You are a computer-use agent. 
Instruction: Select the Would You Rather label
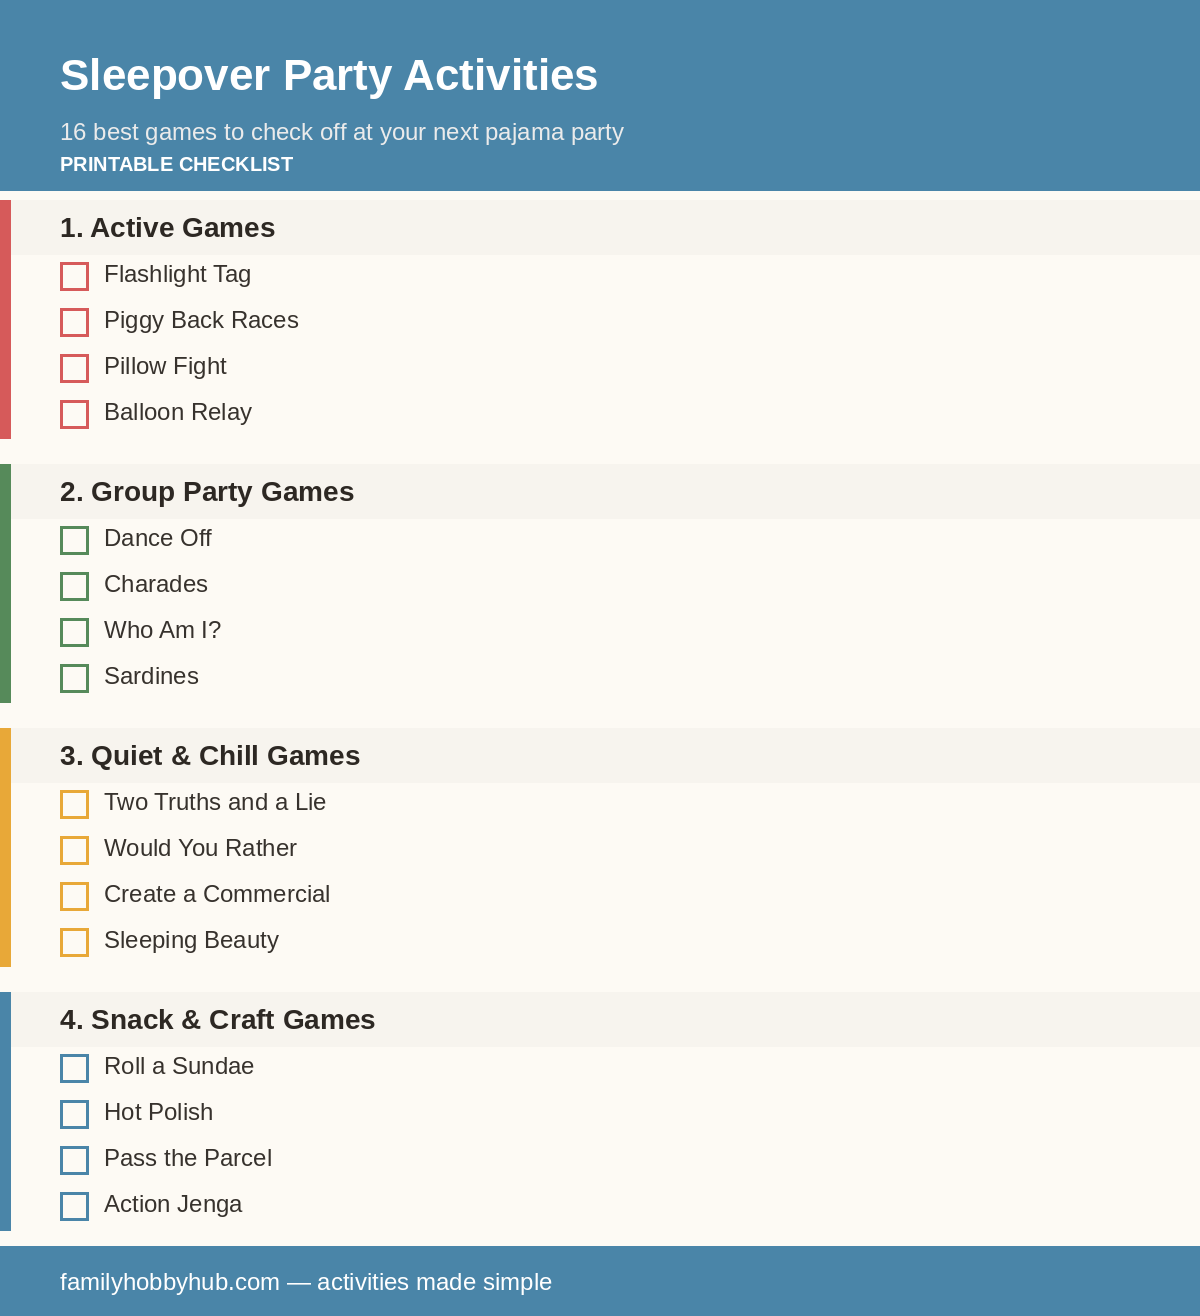(x=200, y=848)
